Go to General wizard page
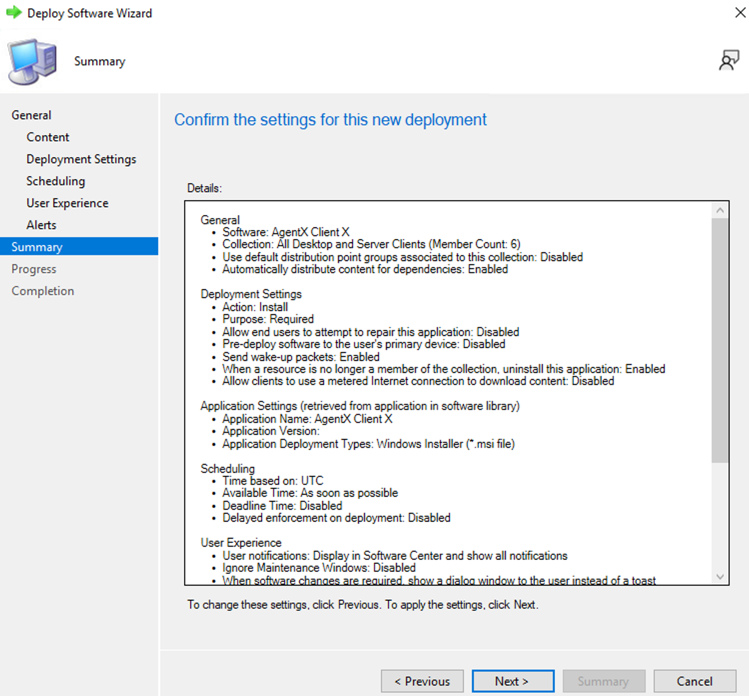The height and width of the screenshot is (696, 749). coord(32,115)
